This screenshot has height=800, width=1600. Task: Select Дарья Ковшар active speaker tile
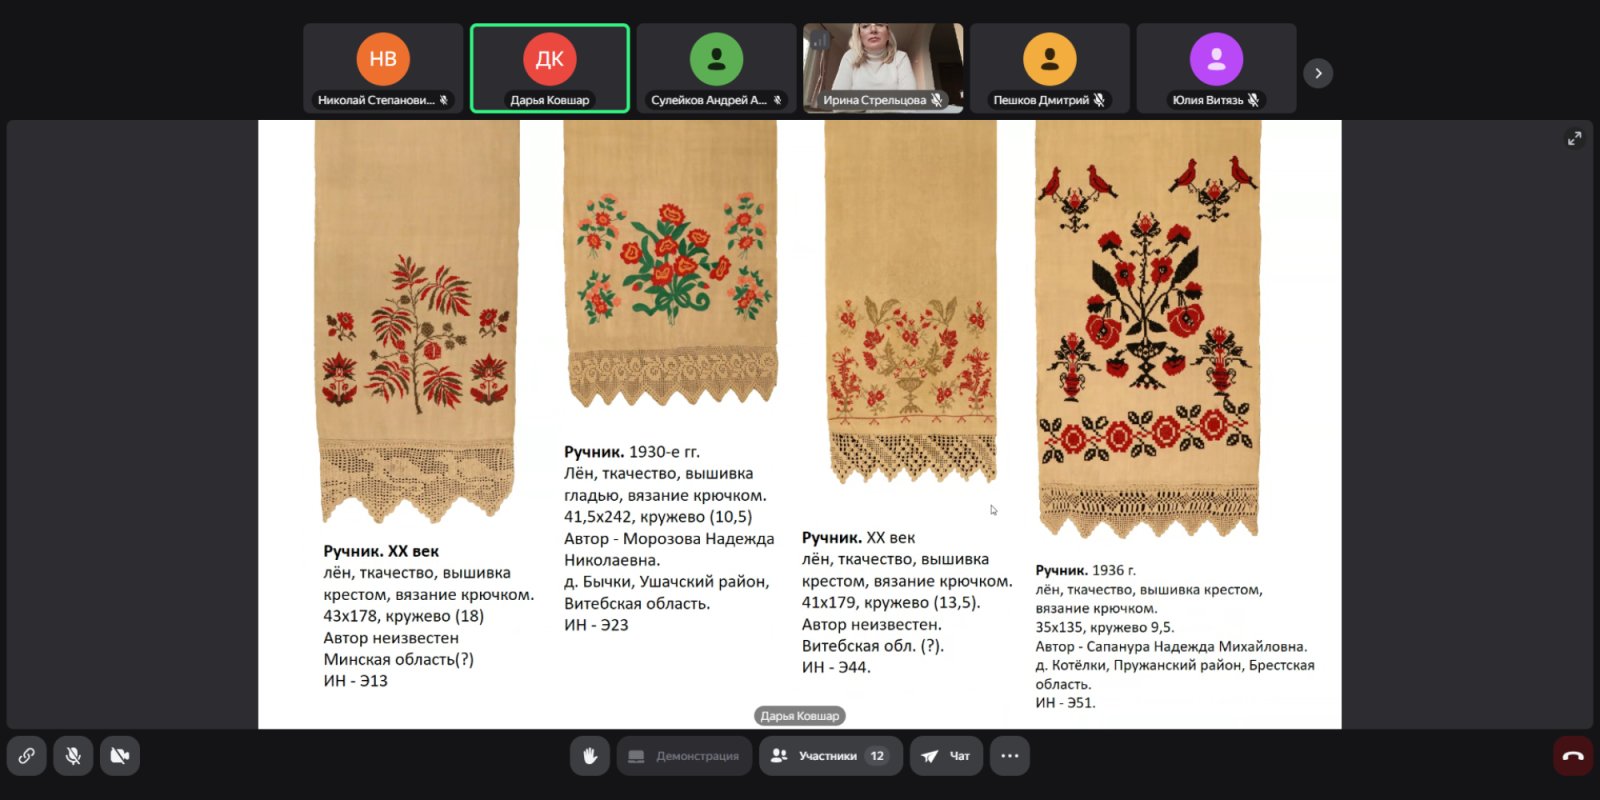550,68
